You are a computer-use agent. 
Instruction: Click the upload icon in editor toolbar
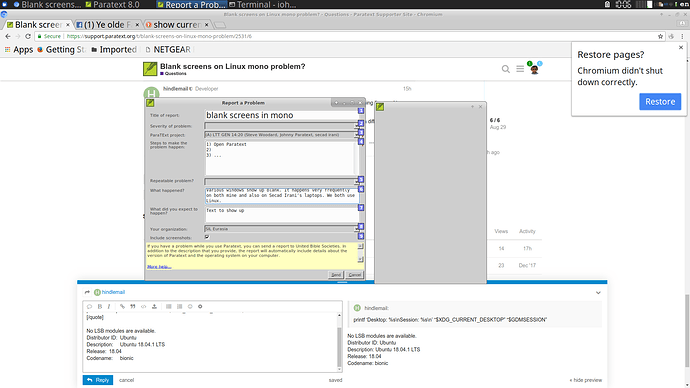(154, 307)
